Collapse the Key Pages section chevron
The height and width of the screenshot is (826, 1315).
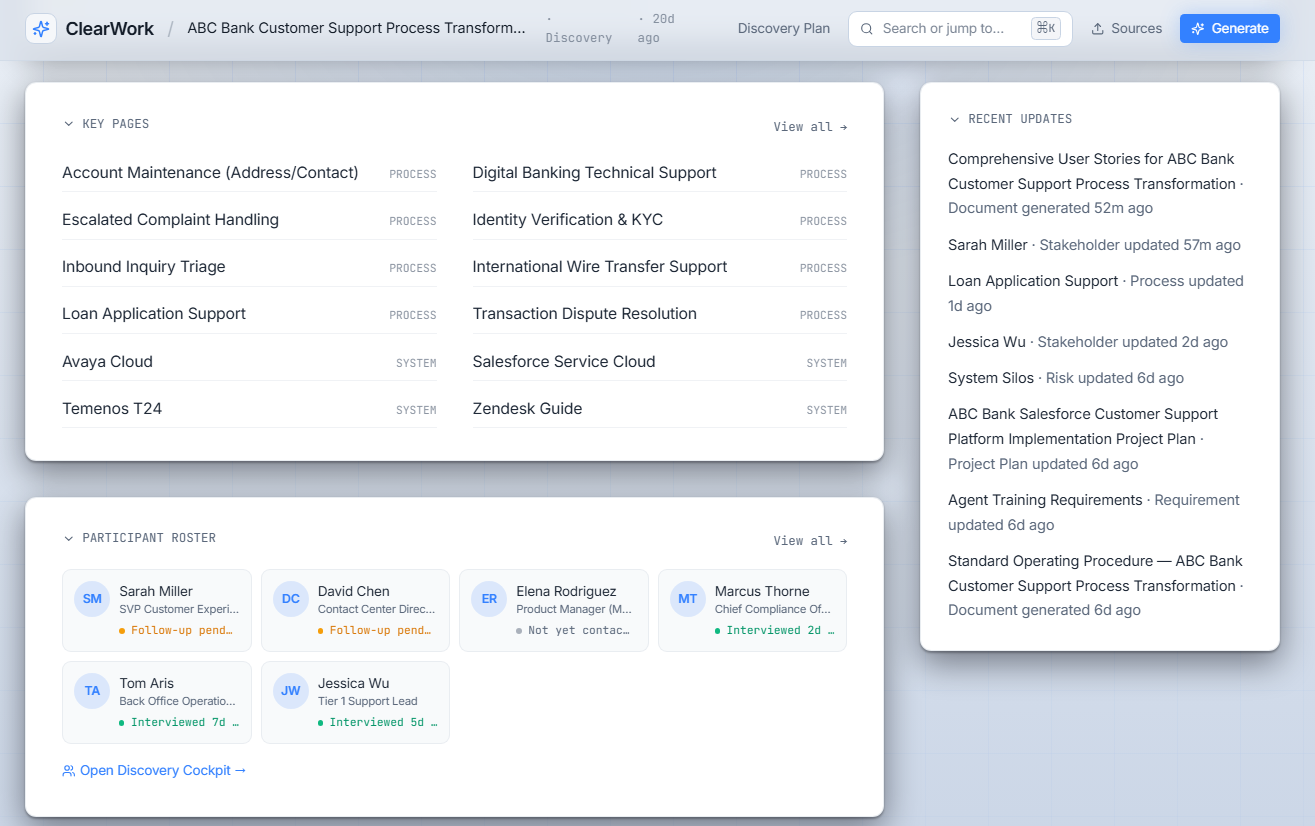click(x=68, y=124)
